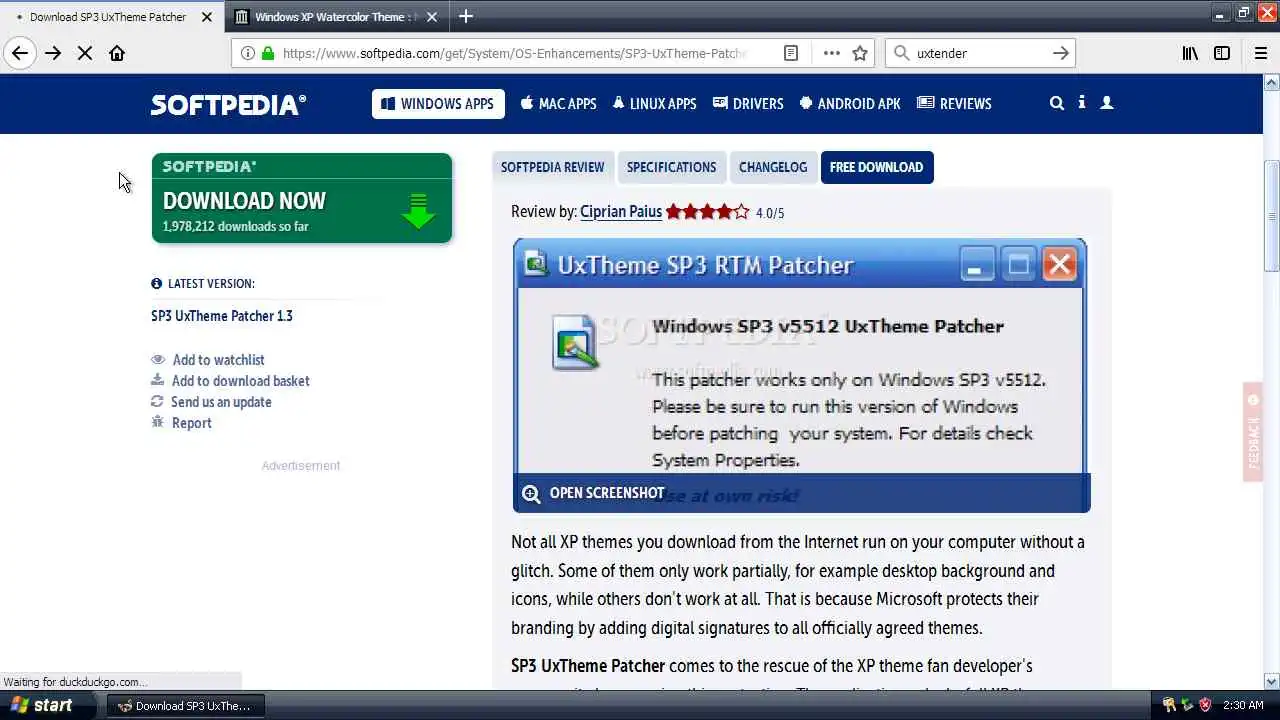Switch to Softpedia Review tab
Viewport: 1280px width, 720px height.
pos(552,168)
